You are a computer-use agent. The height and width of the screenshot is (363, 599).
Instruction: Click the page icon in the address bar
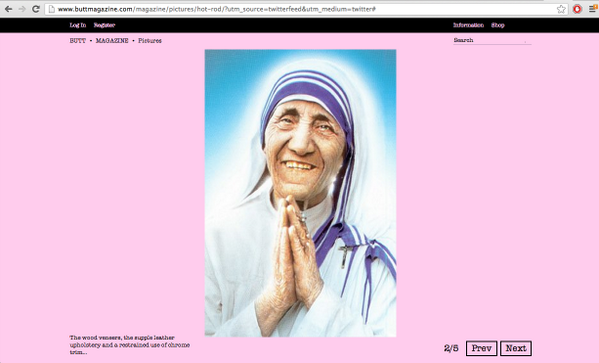51,9
